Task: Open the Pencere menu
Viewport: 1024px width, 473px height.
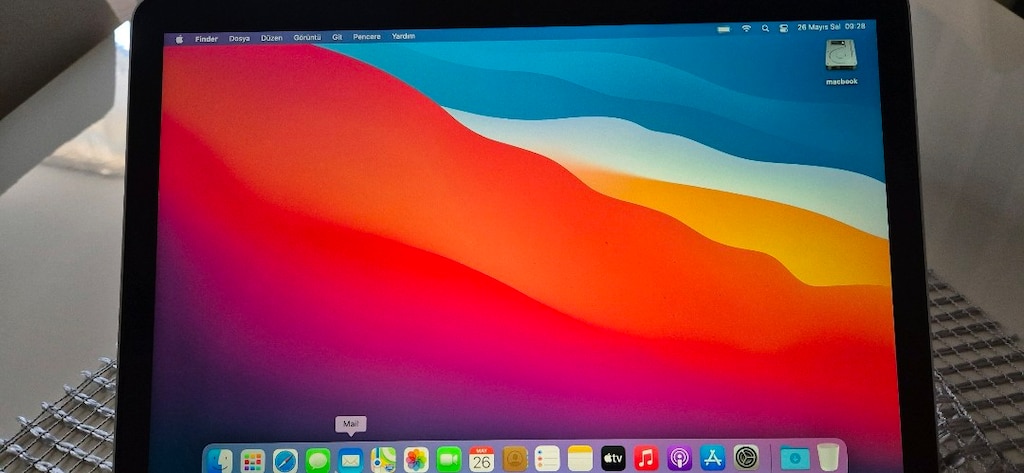Action: [367, 37]
